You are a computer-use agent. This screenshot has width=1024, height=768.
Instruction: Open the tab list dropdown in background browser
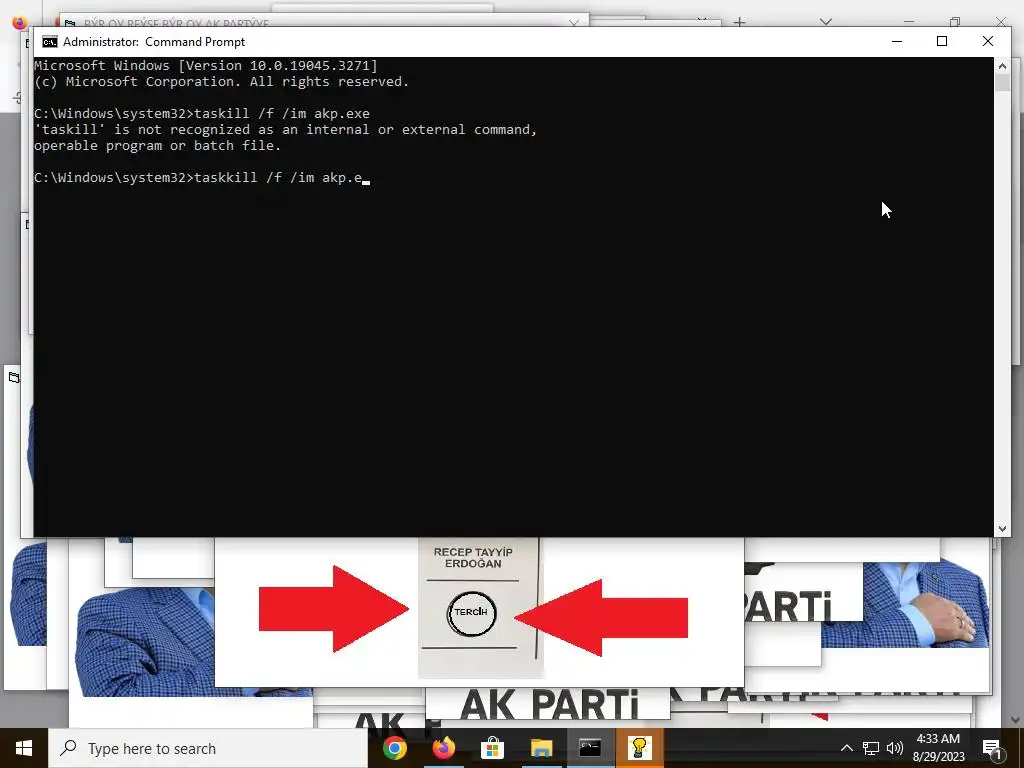point(825,22)
